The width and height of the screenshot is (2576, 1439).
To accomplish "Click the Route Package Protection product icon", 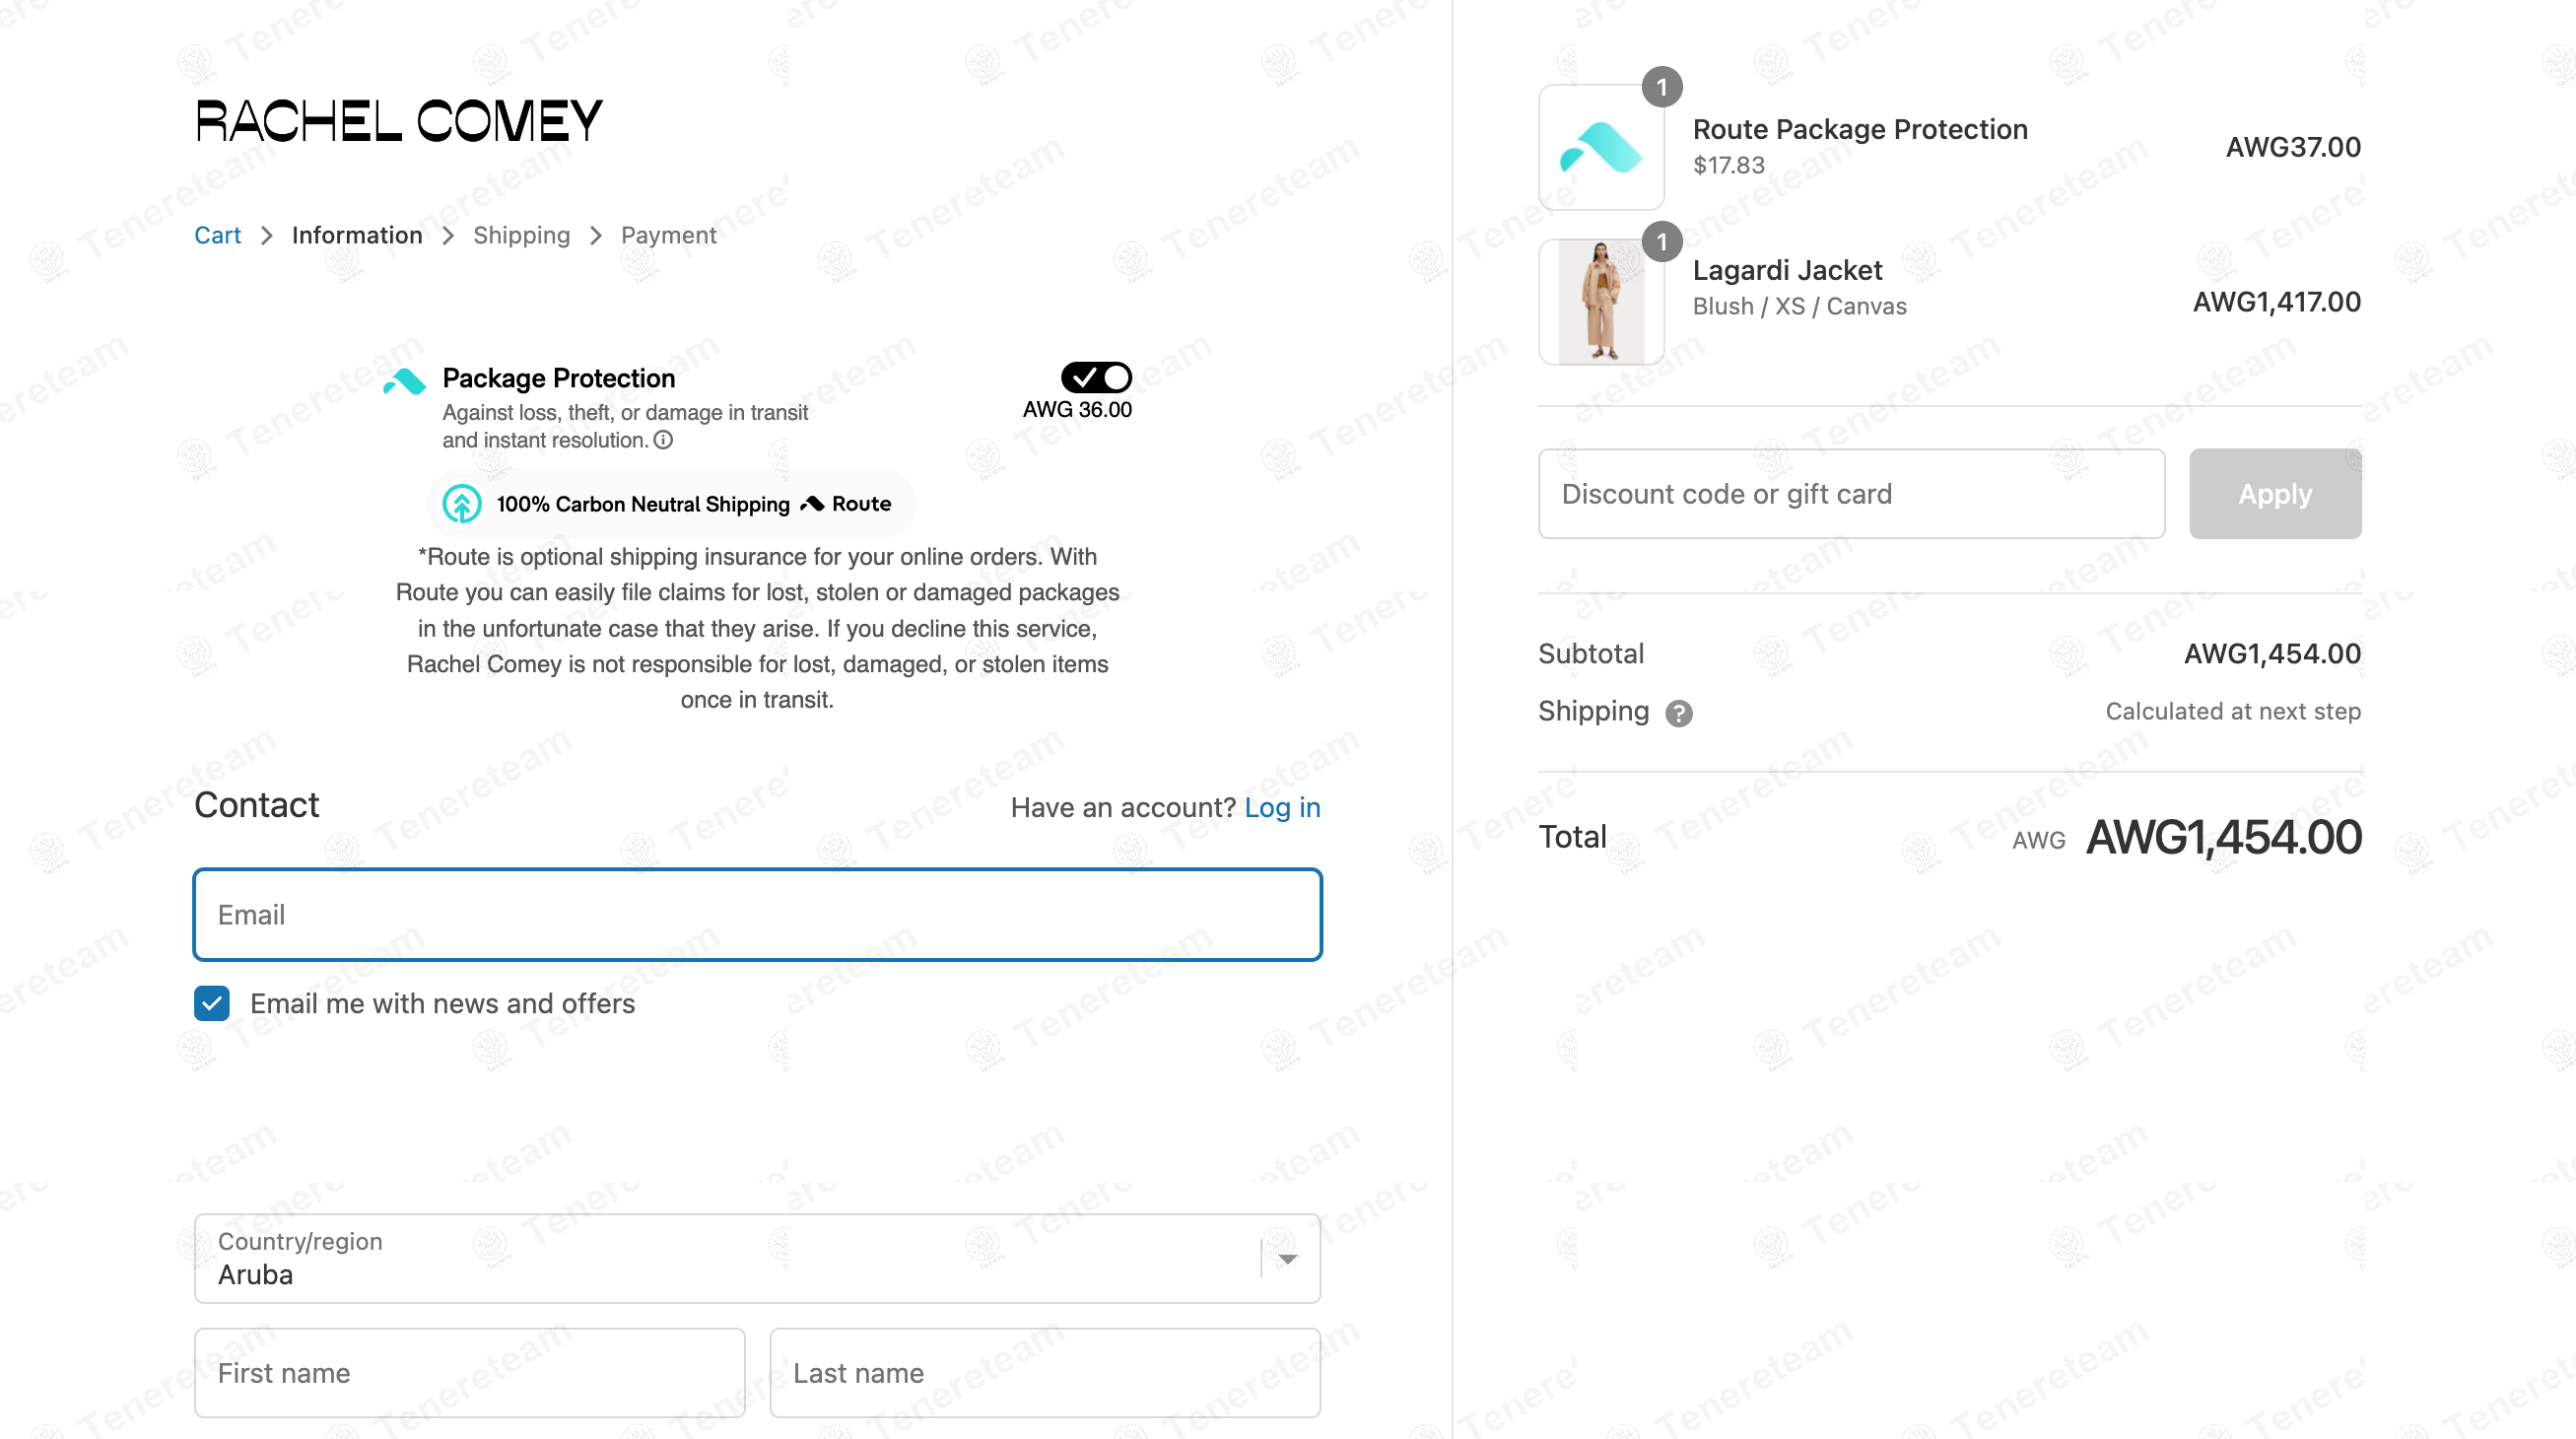I will pos(1601,147).
